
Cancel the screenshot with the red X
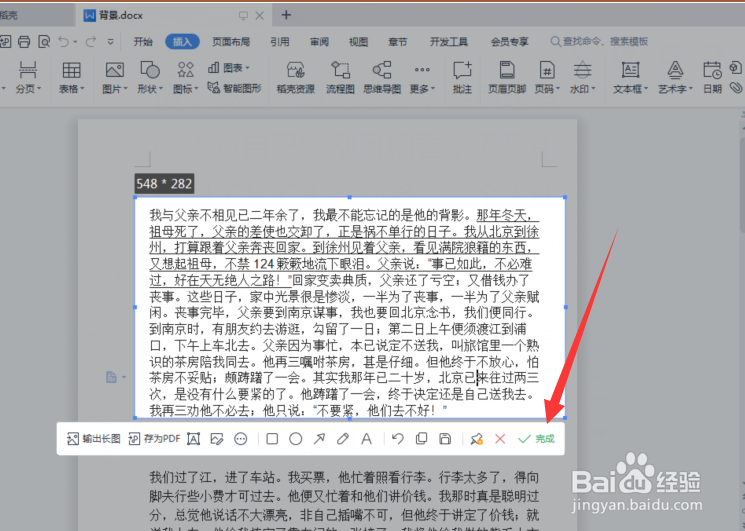coord(500,439)
